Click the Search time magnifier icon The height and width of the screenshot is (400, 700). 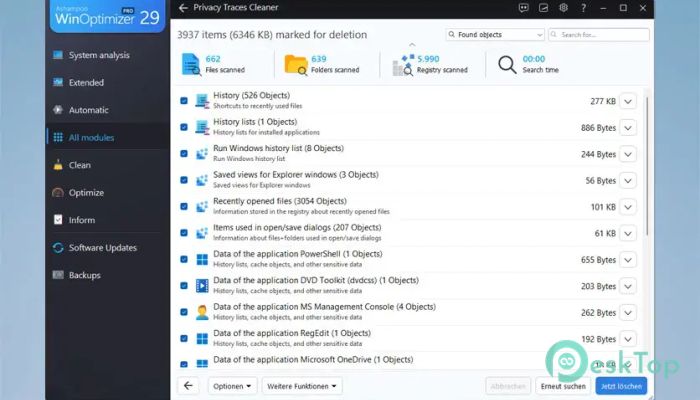[x=507, y=65]
